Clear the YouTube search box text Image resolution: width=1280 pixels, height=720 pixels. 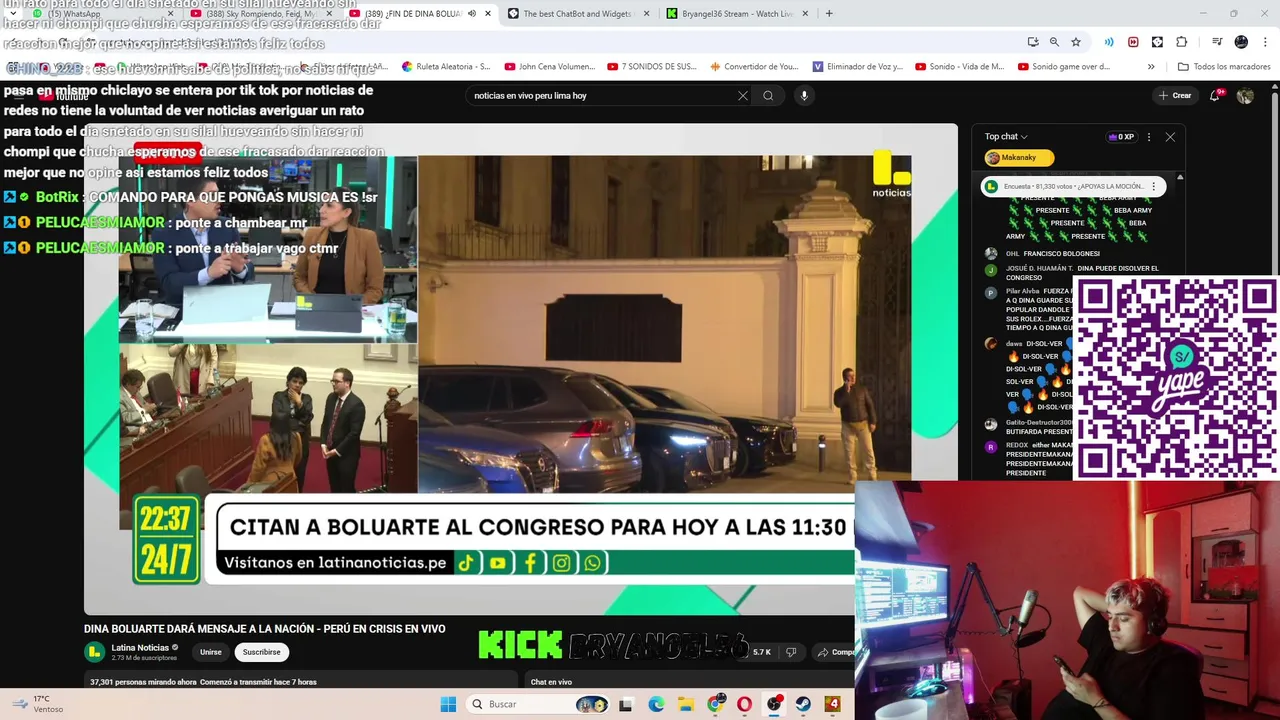742,96
